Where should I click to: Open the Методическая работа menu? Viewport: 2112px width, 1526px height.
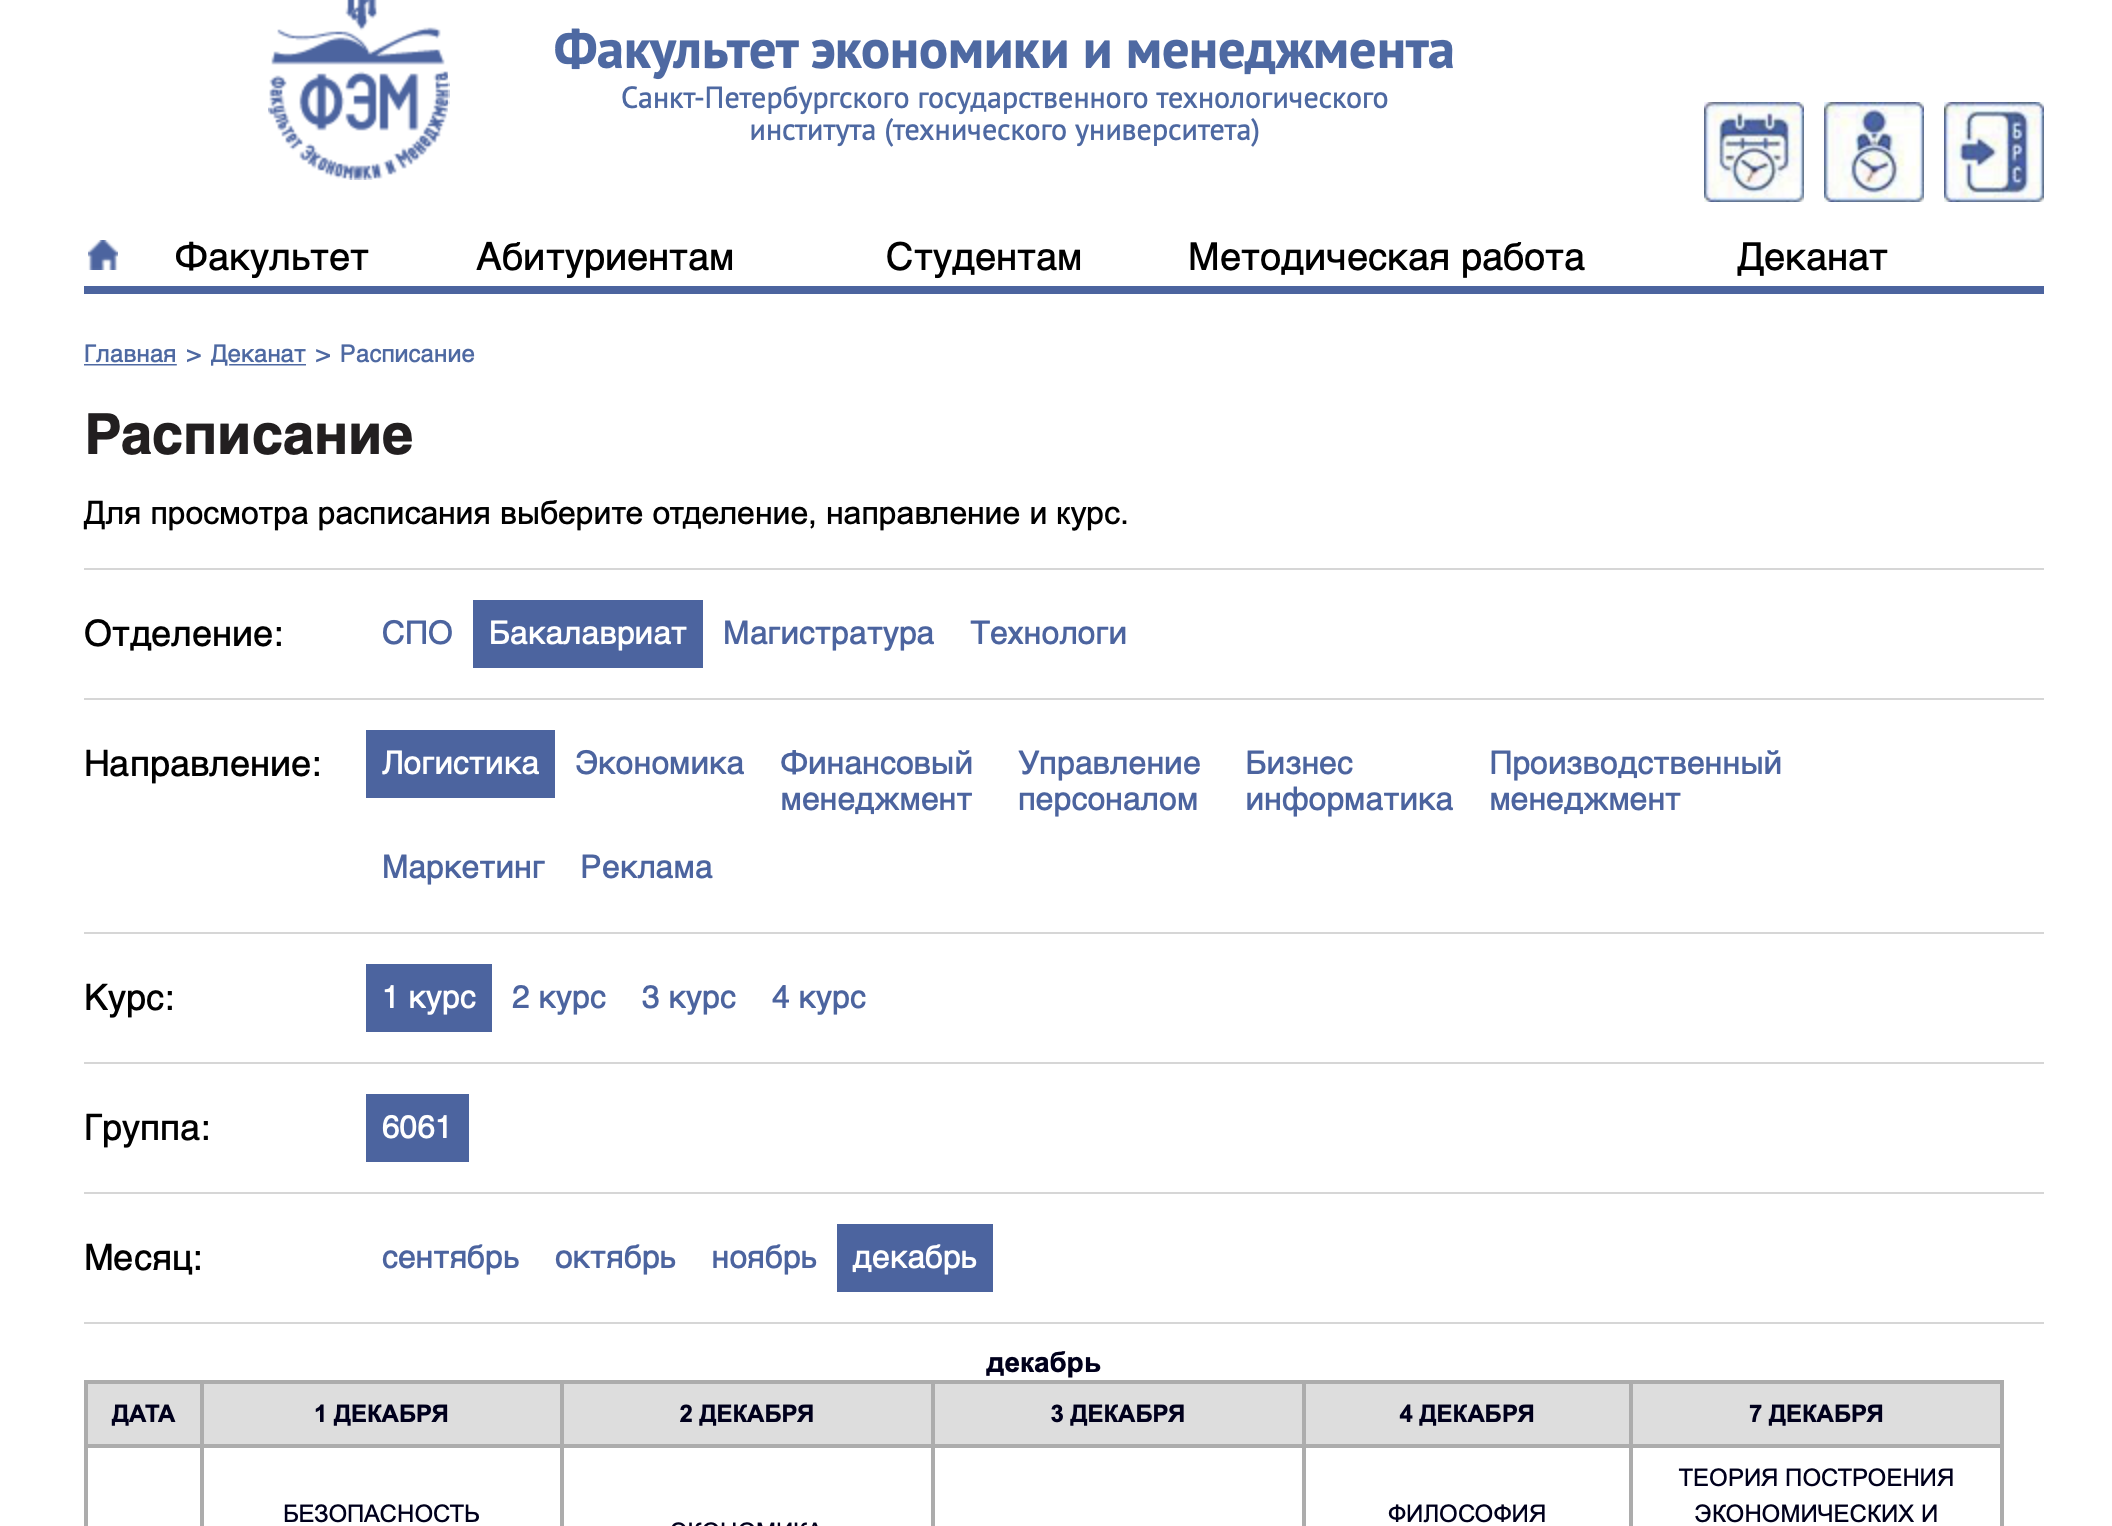point(1386,257)
